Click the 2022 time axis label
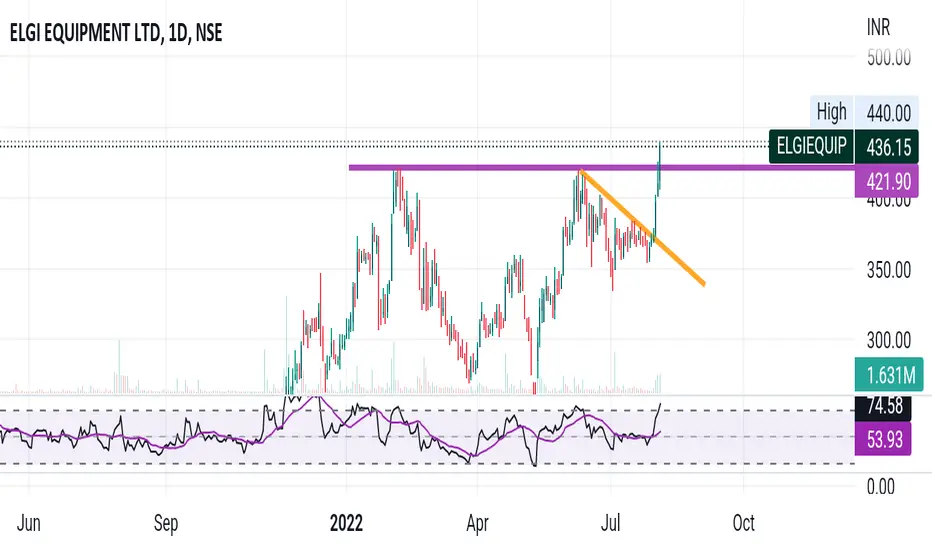Screen dimensions: 932x550 point(346,523)
